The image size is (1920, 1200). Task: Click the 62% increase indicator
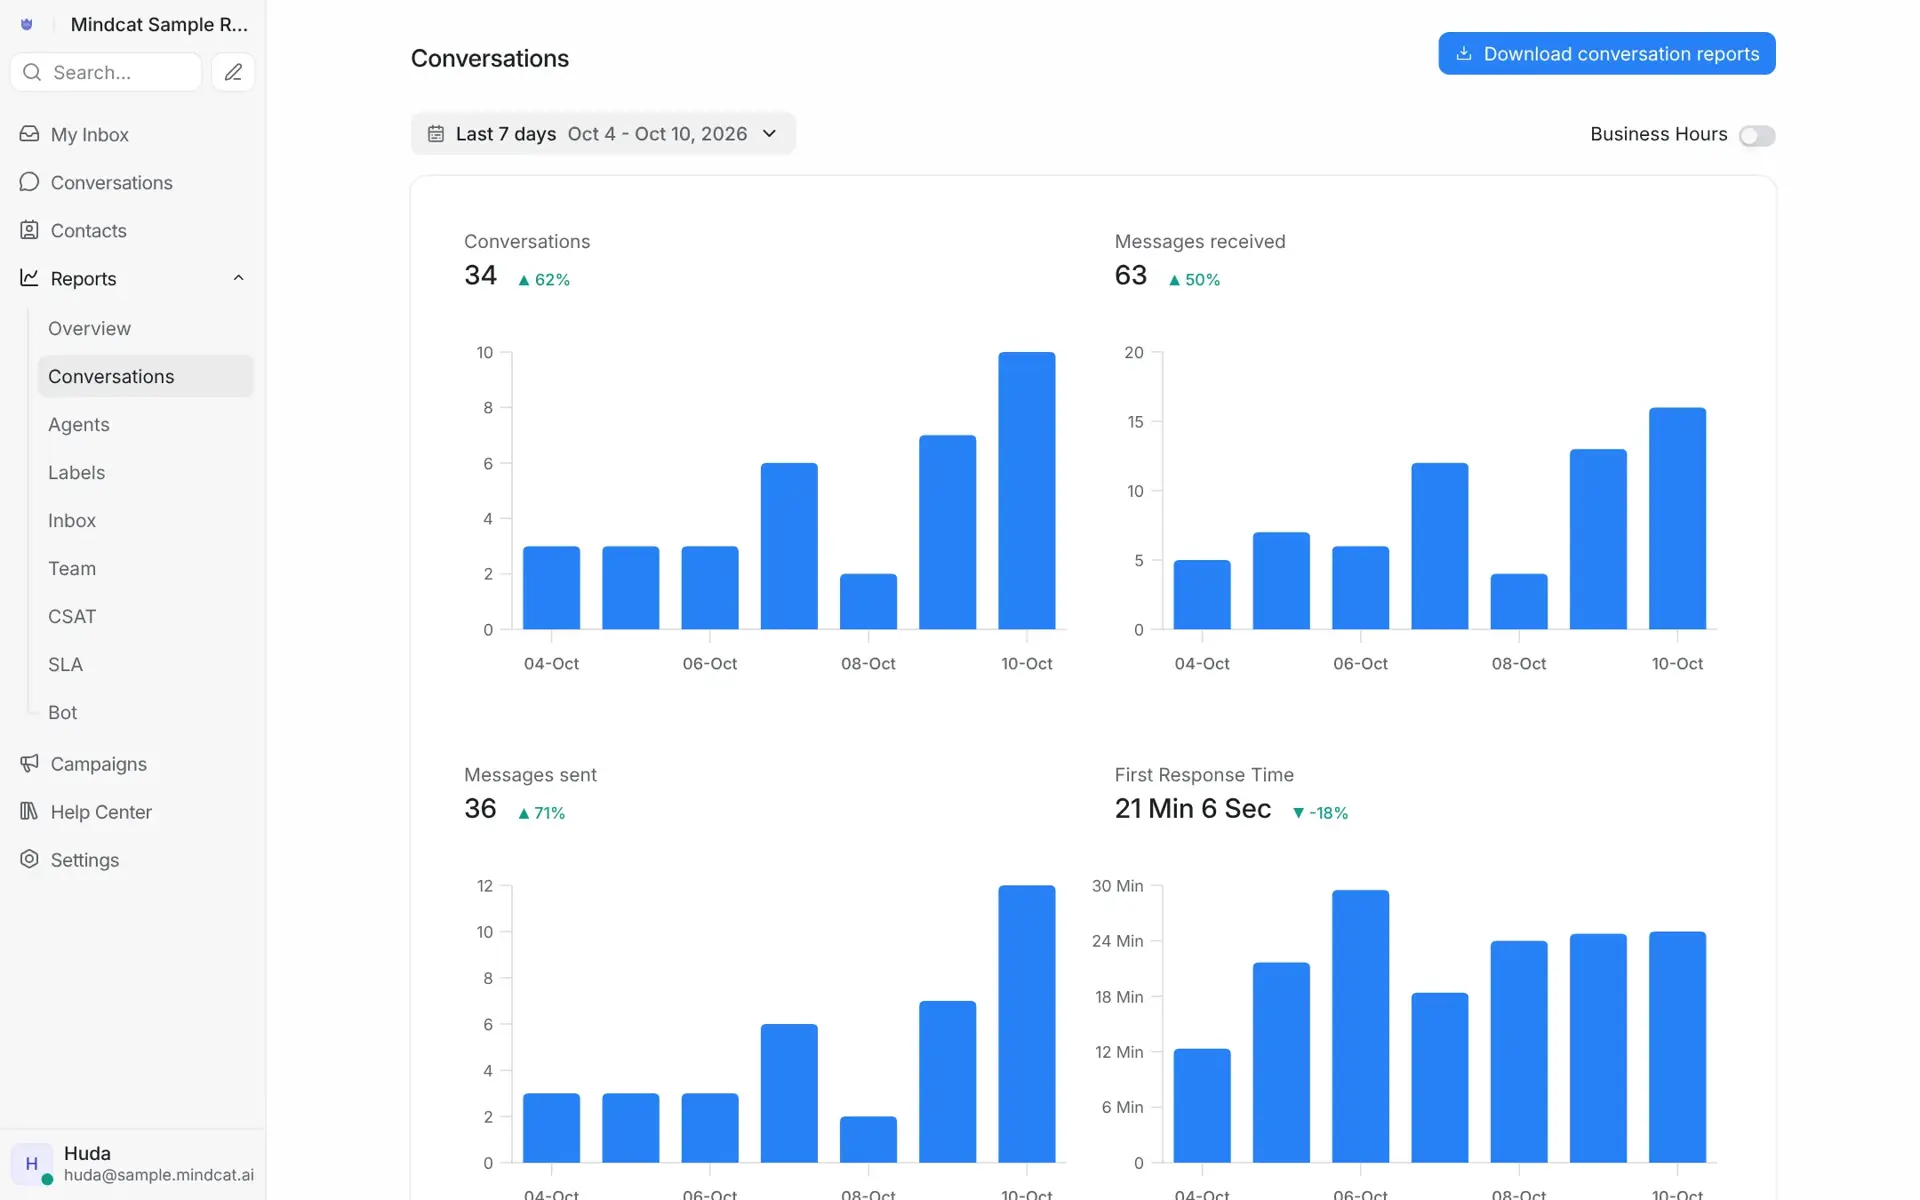point(543,280)
